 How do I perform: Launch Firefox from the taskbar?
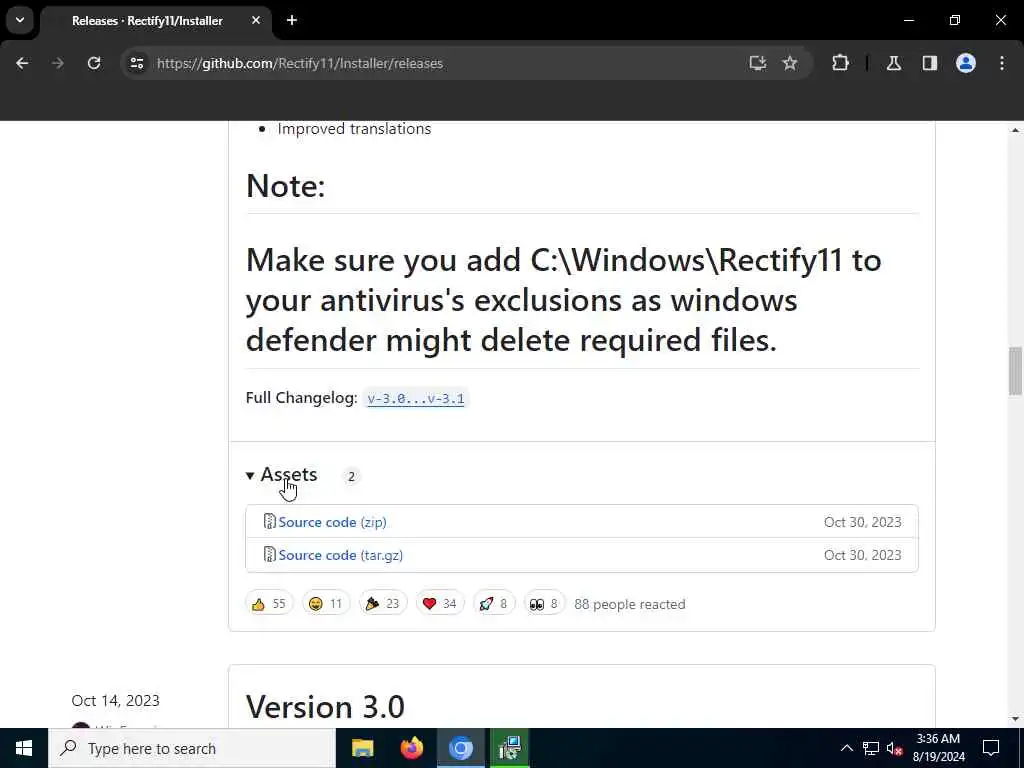411,748
